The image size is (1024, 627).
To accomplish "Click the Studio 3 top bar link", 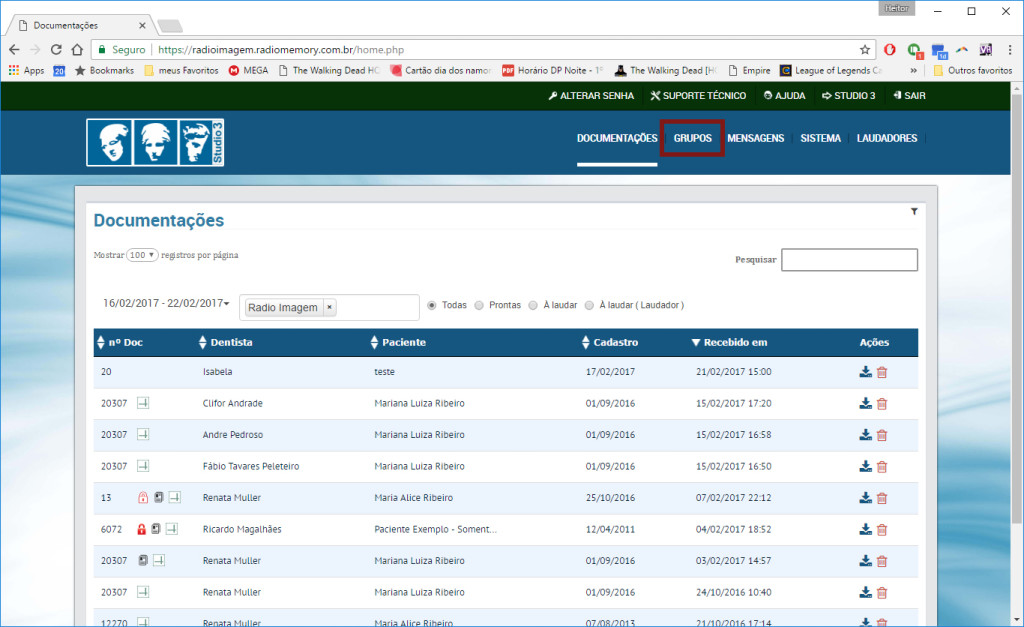I will (x=848, y=95).
